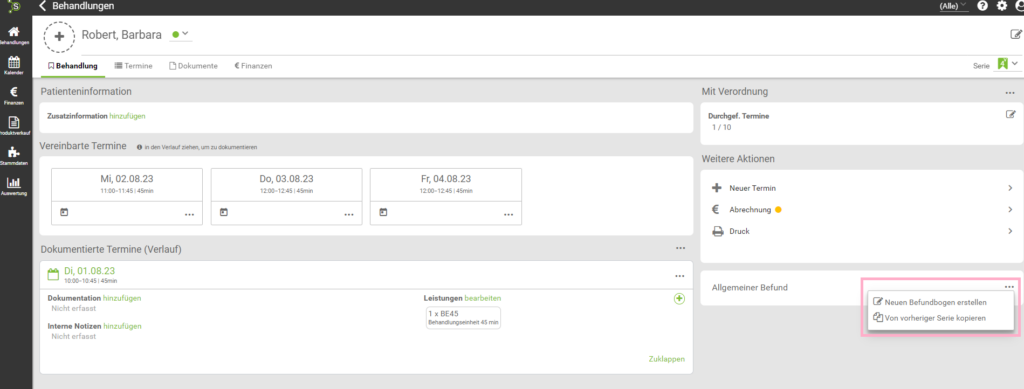Viewport: 1024px width, 389px height.
Task: Open the Serie selector dropdown
Action: pyautogui.click(x=1007, y=64)
